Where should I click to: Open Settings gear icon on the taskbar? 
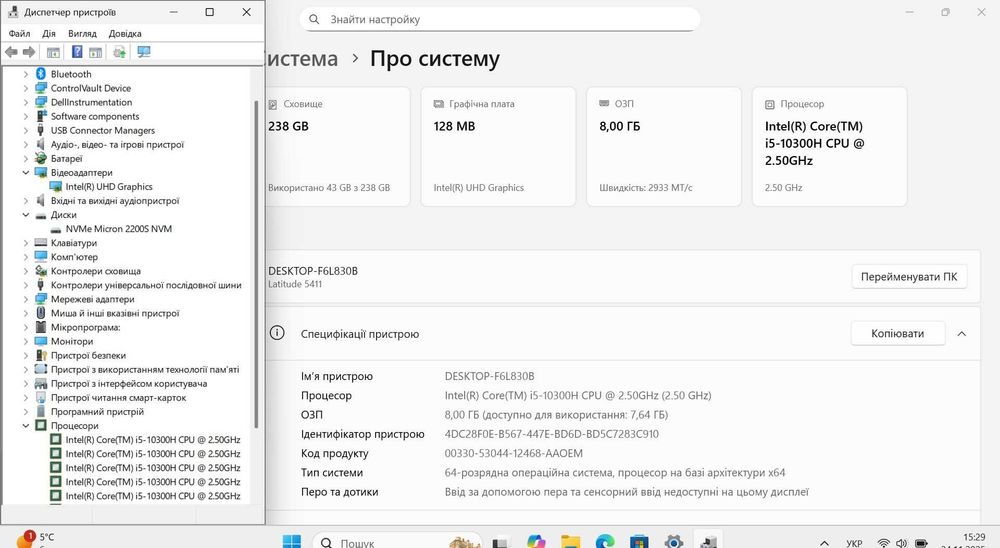(673, 542)
